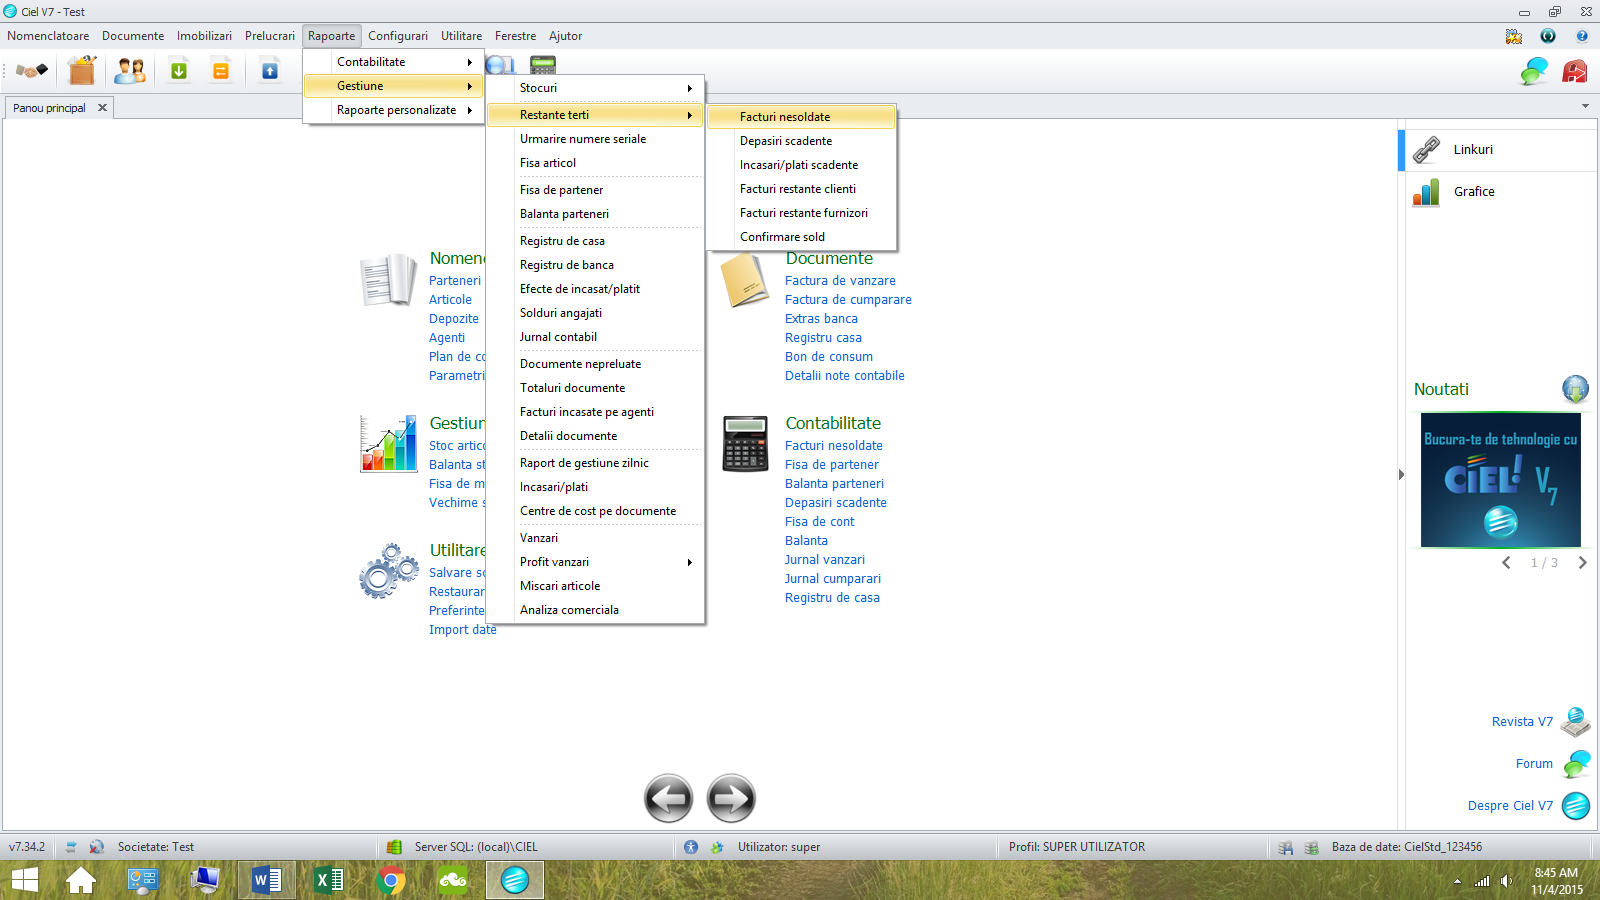Click the Nomenclatoare papers icon
The width and height of the screenshot is (1600, 900).
[x=388, y=280]
